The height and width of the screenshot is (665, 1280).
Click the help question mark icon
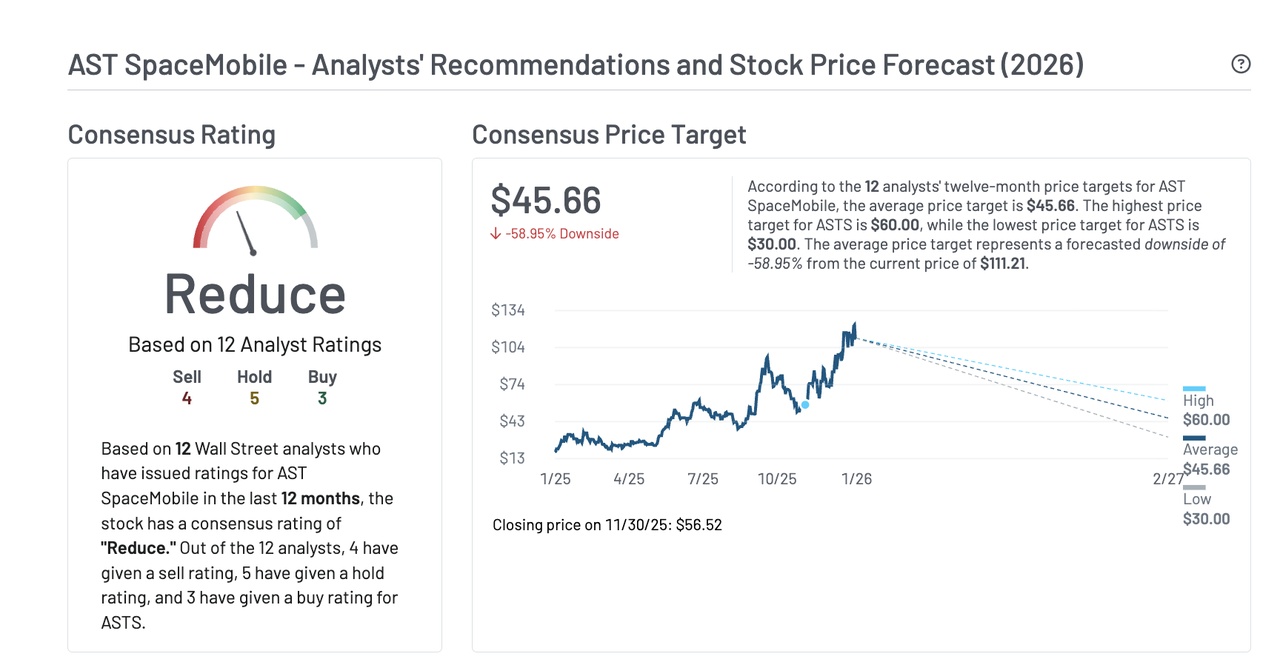pyautogui.click(x=1241, y=64)
